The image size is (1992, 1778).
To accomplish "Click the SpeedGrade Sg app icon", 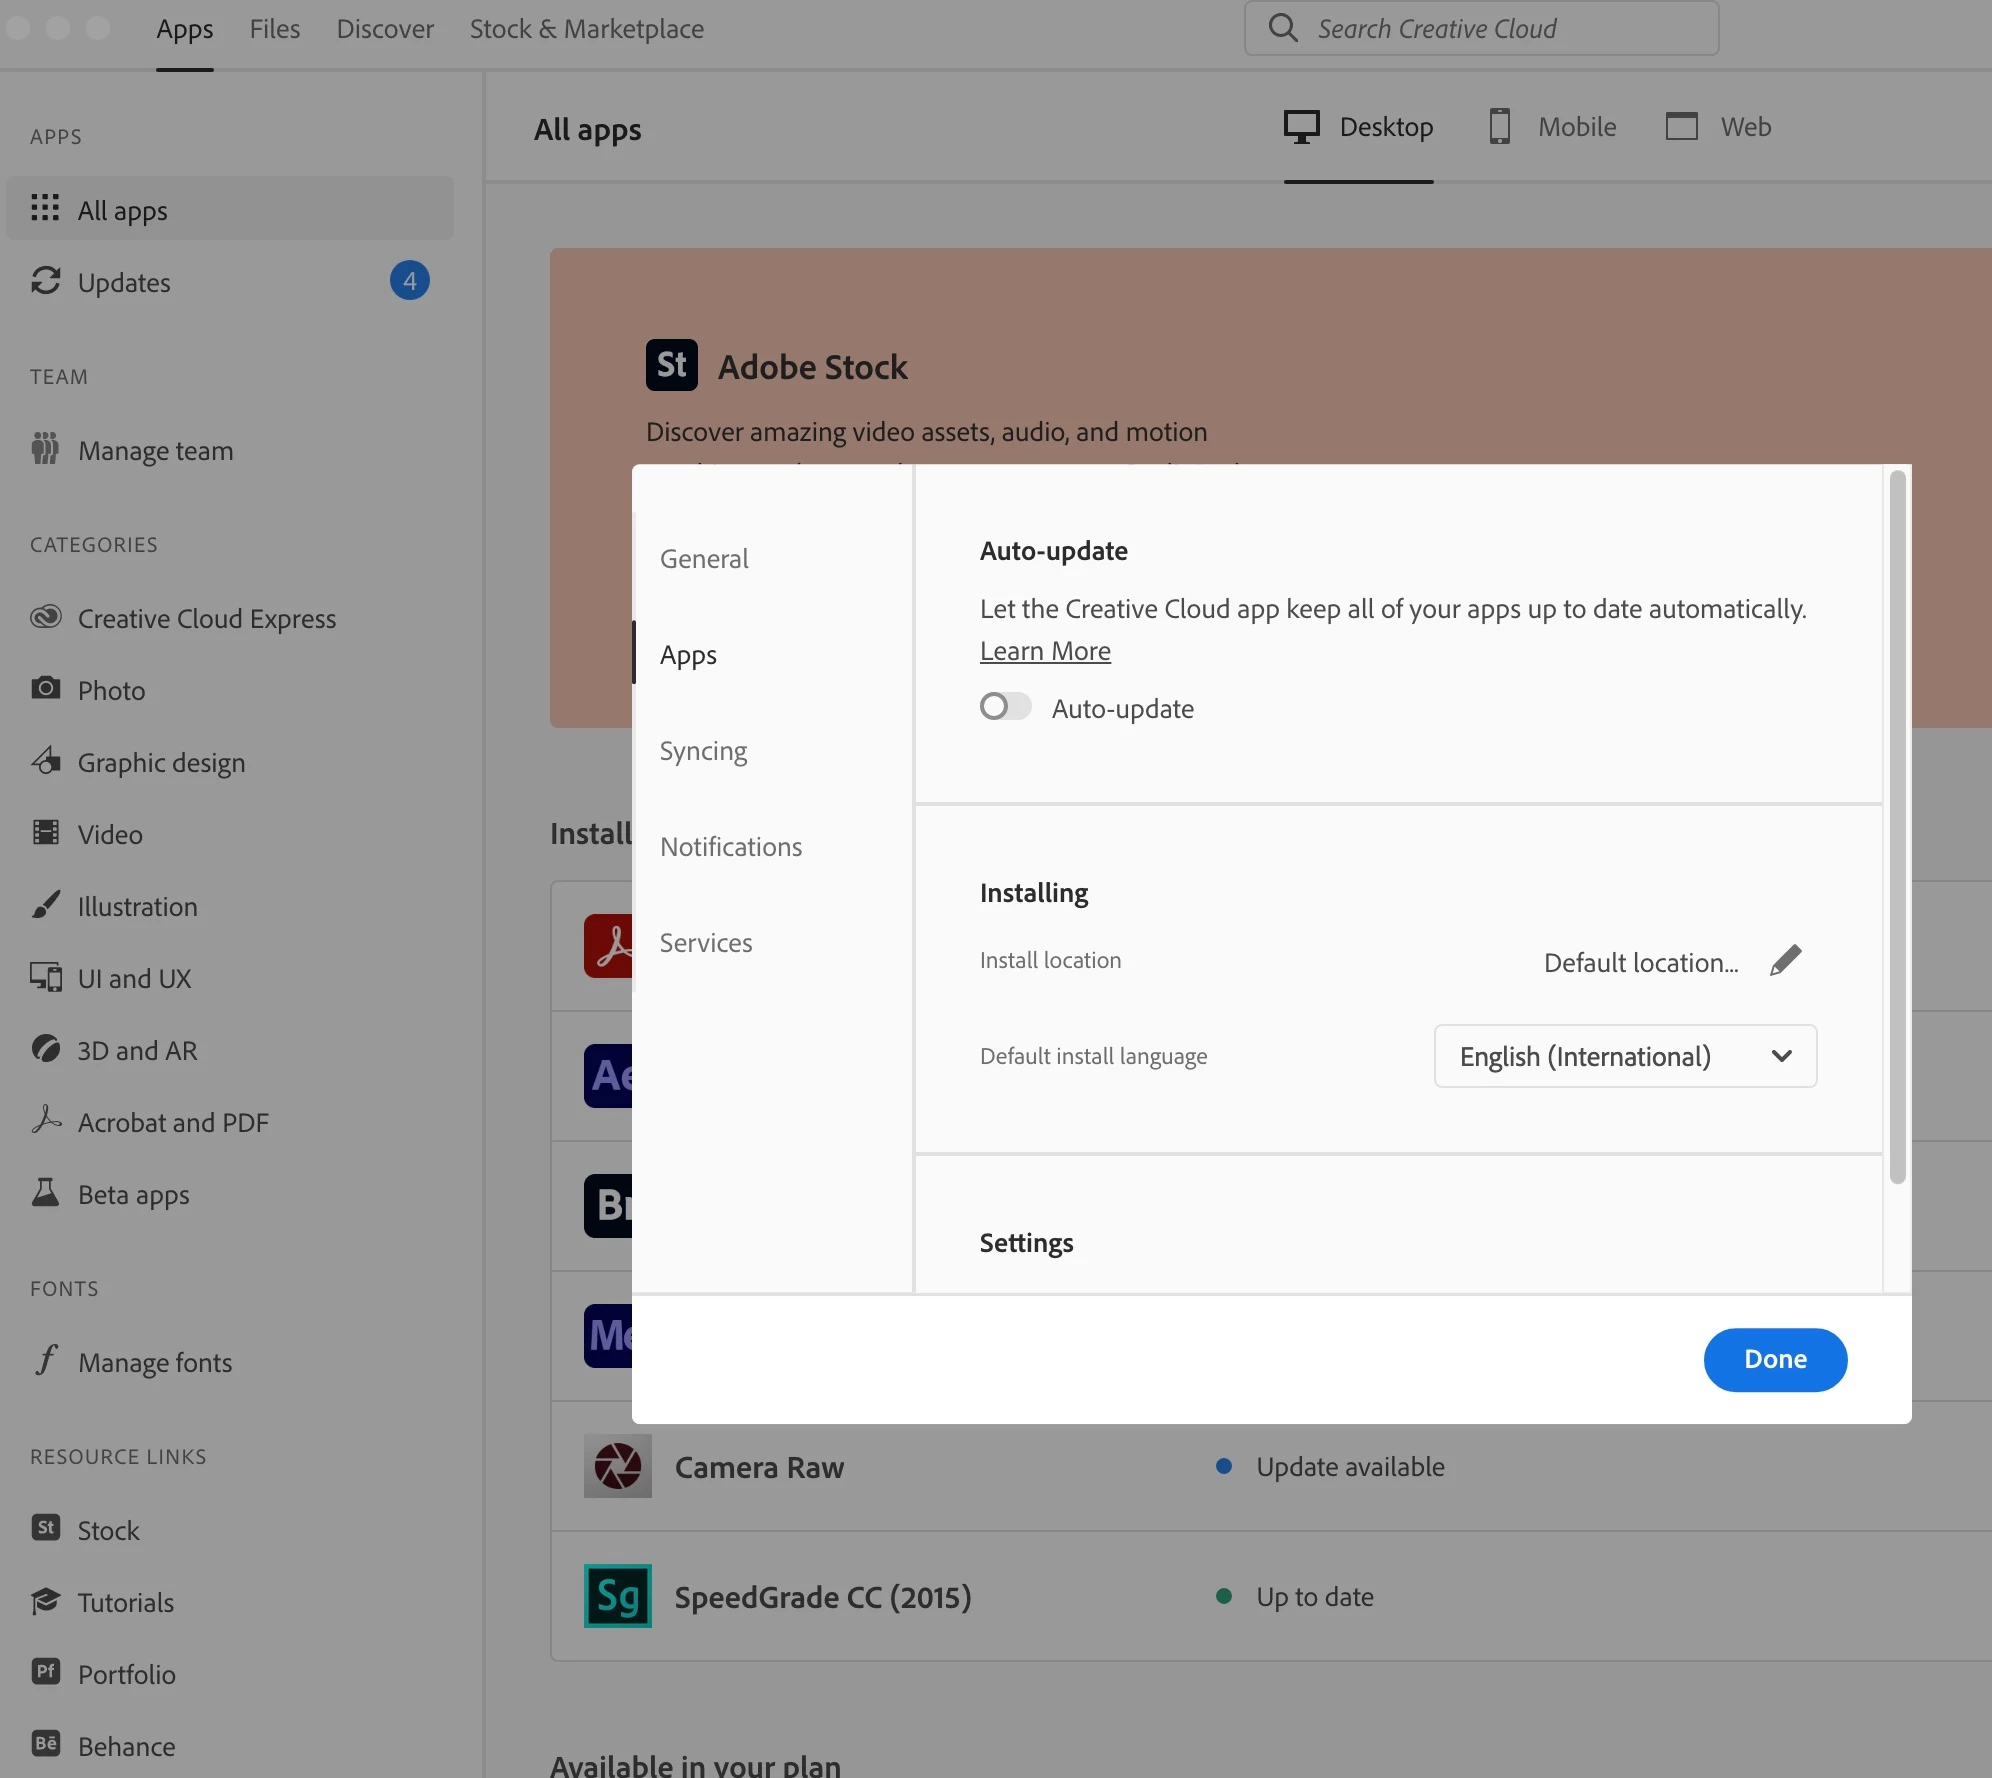I will (617, 1596).
